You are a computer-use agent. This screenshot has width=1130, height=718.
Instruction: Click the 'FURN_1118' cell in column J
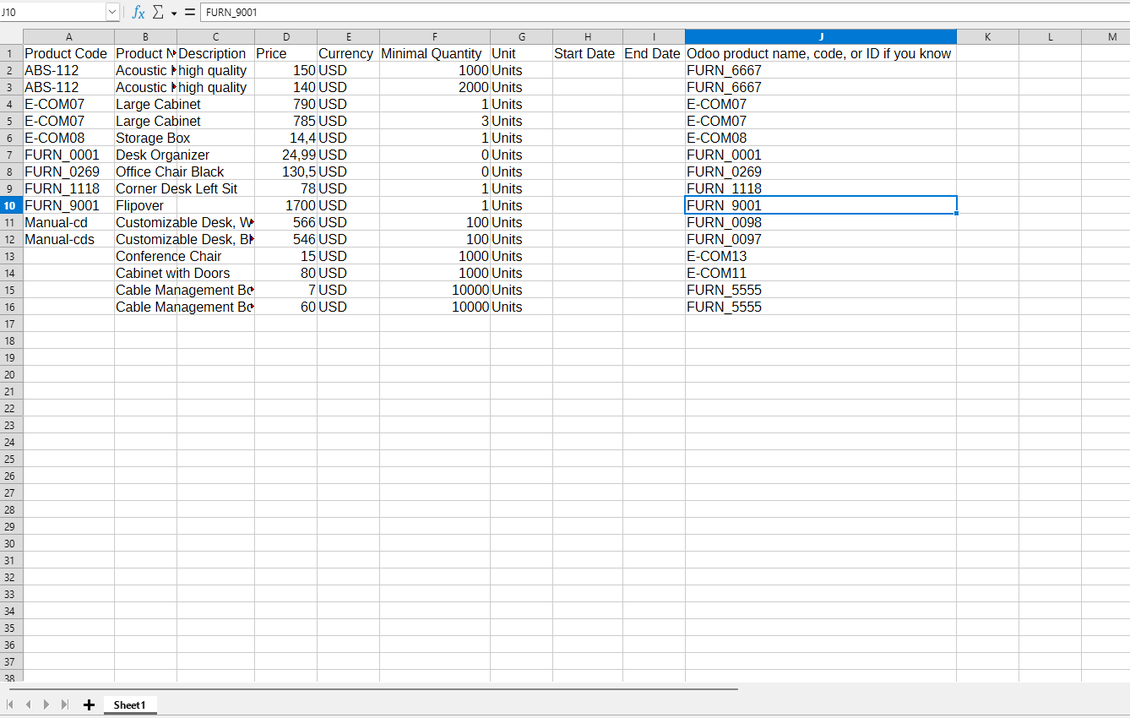coord(821,189)
